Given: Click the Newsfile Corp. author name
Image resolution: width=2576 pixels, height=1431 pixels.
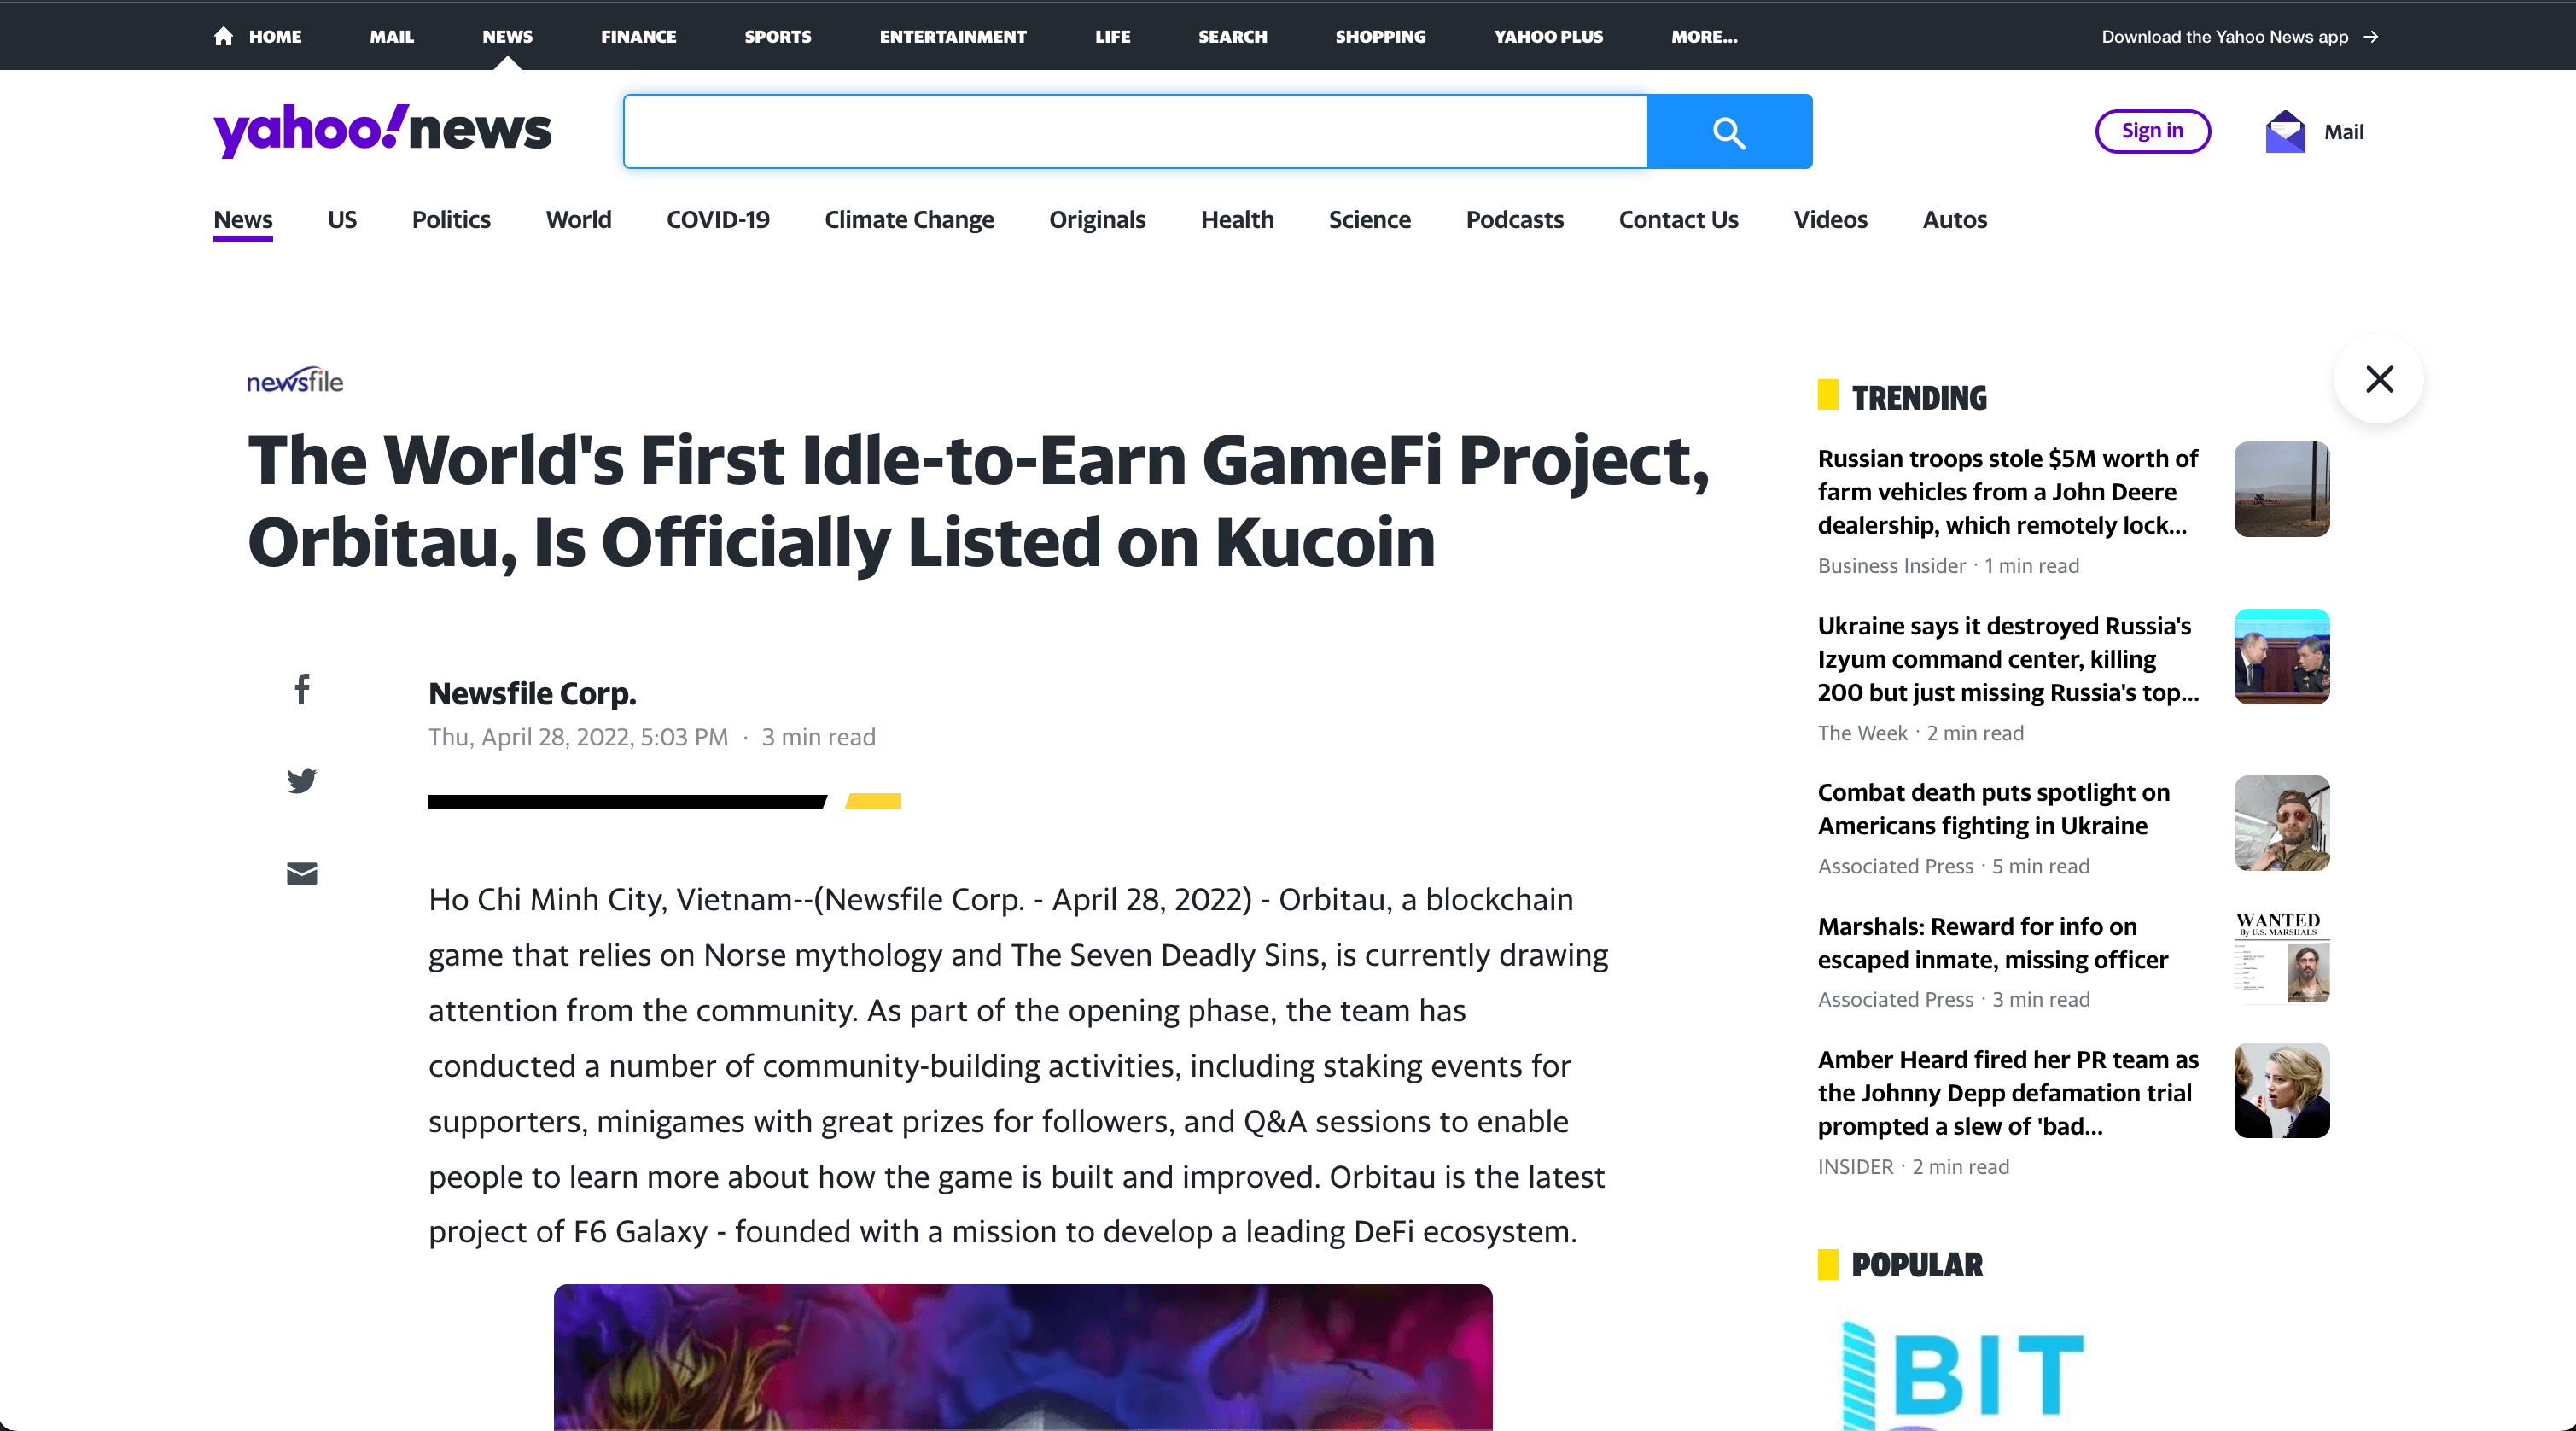Looking at the screenshot, I should [x=532, y=693].
